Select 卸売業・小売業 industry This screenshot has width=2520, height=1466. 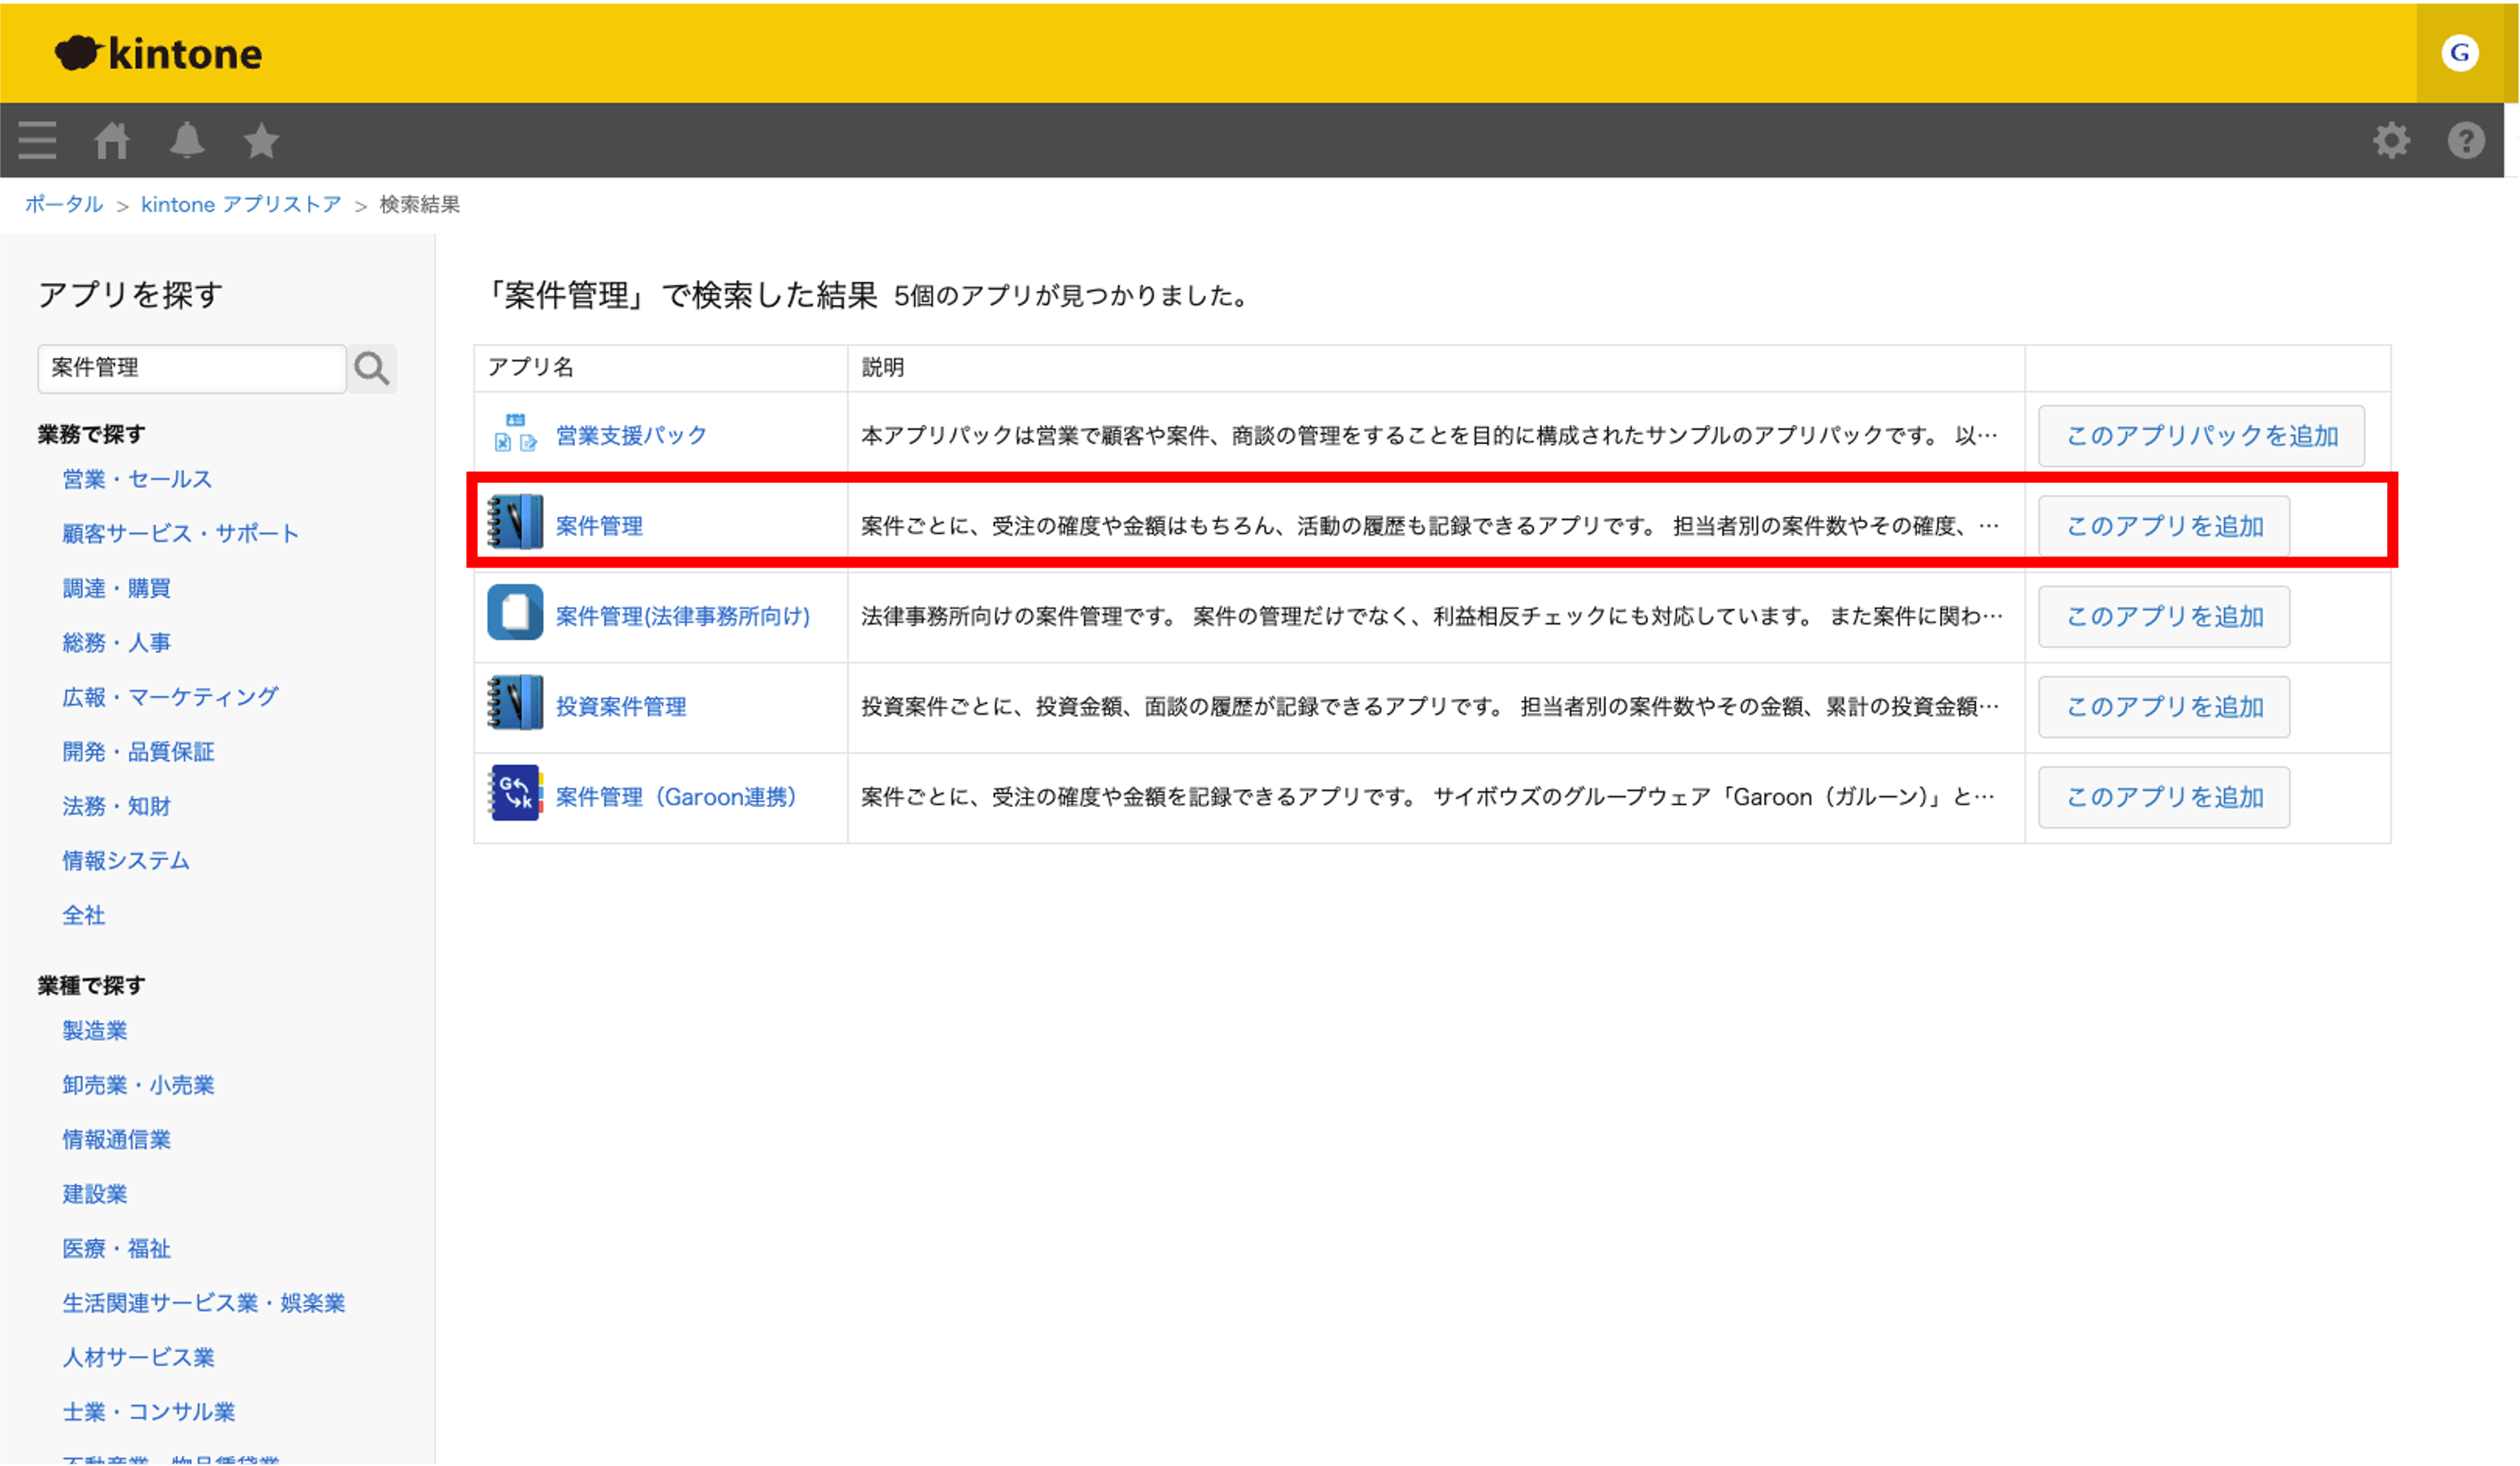[138, 1085]
